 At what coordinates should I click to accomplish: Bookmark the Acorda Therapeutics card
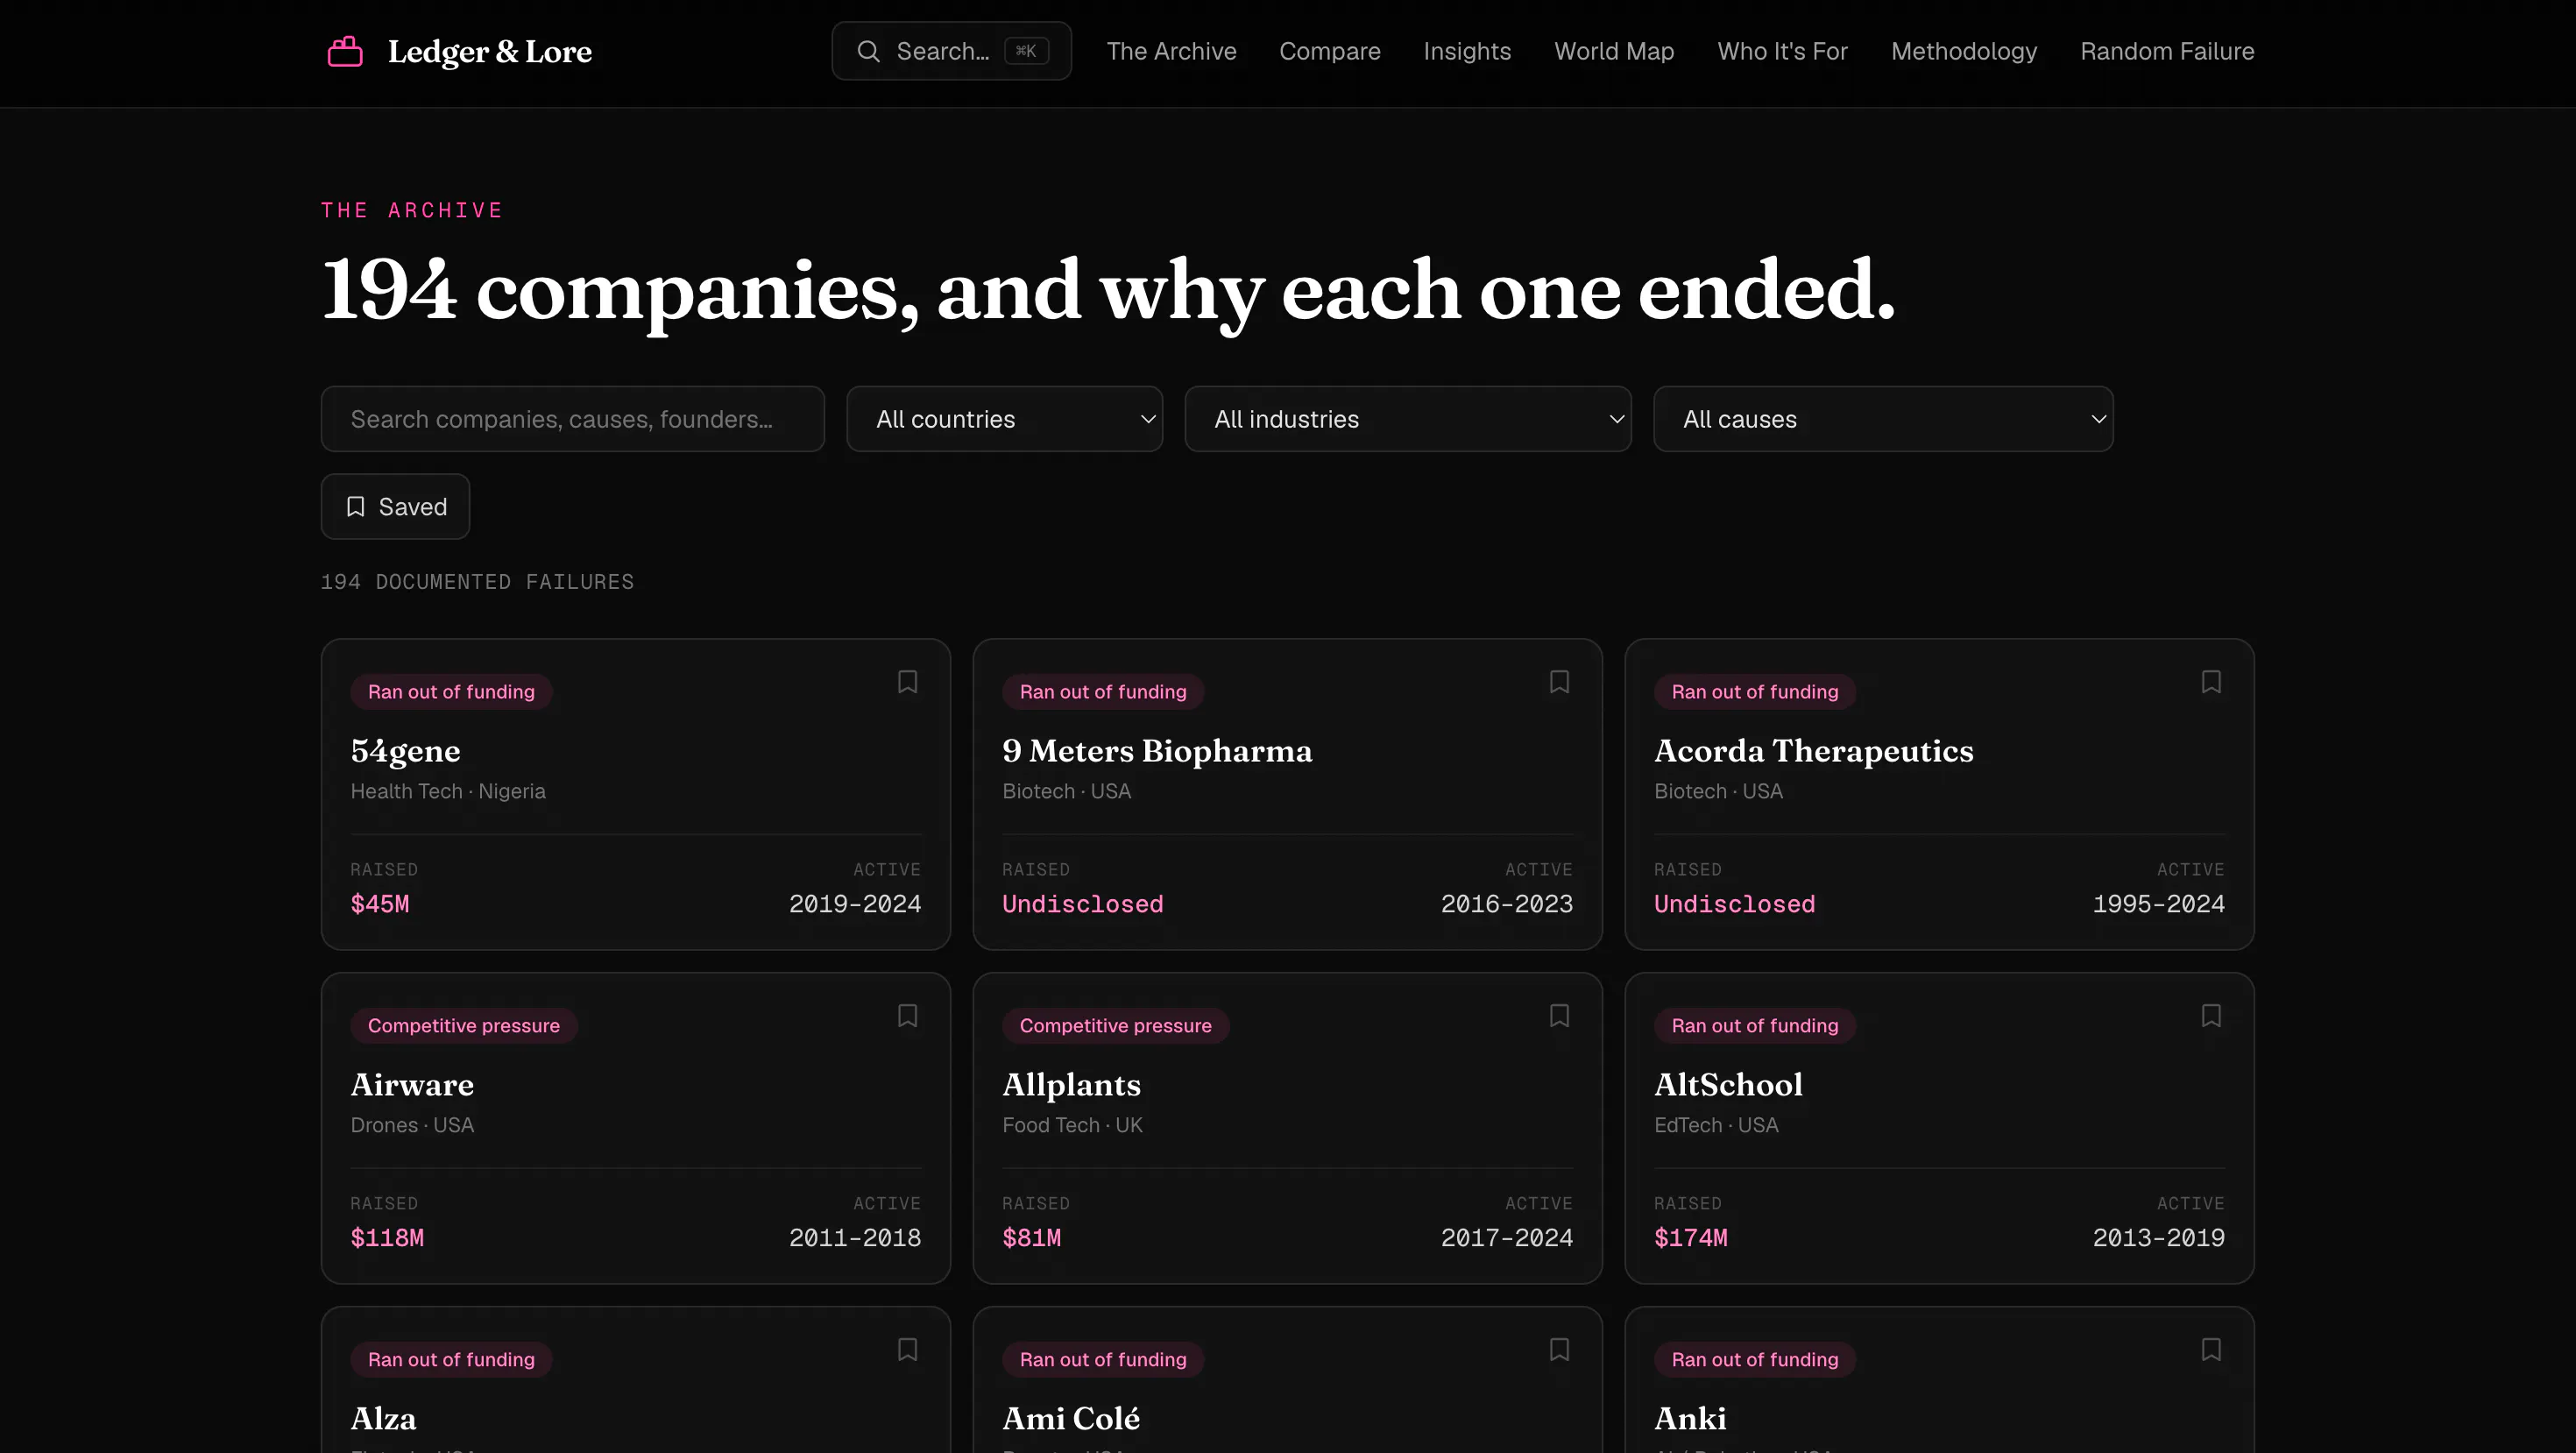(x=2211, y=682)
